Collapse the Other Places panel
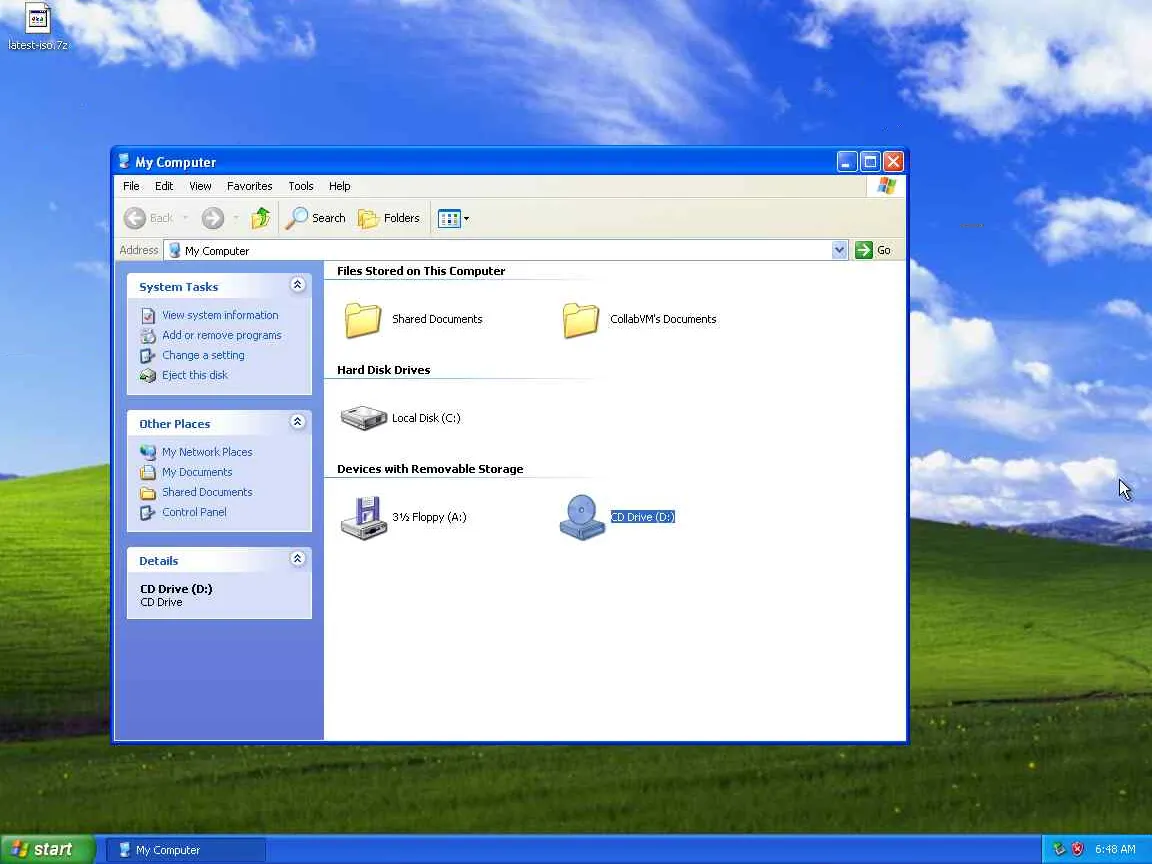The width and height of the screenshot is (1152, 864). pyautogui.click(x=298, y=422)
